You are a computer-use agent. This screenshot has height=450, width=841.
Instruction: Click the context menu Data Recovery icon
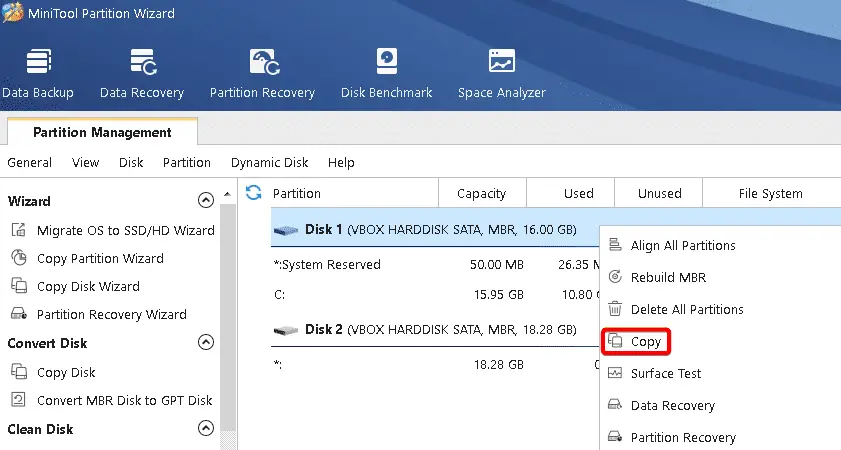(x=615, y=405)
